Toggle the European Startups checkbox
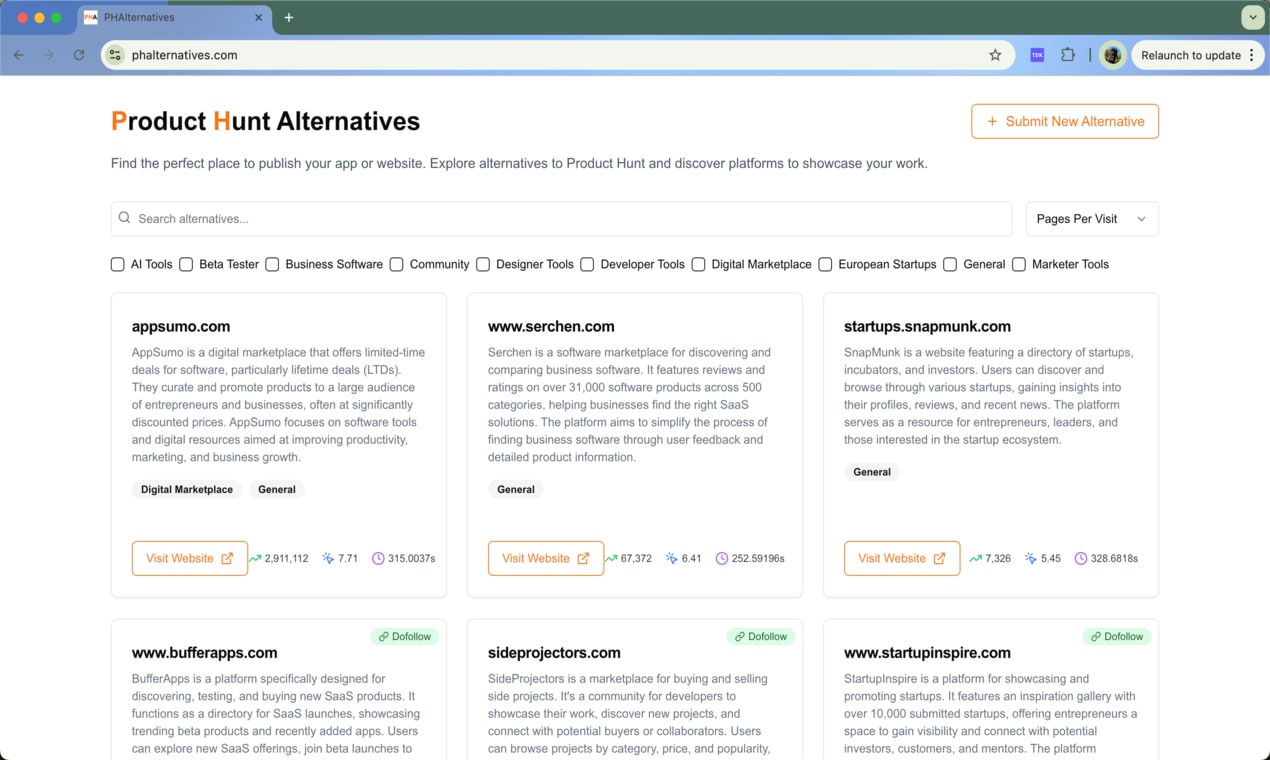Image resolution: width=1270 pixels, height=760 pixels. 825,264
